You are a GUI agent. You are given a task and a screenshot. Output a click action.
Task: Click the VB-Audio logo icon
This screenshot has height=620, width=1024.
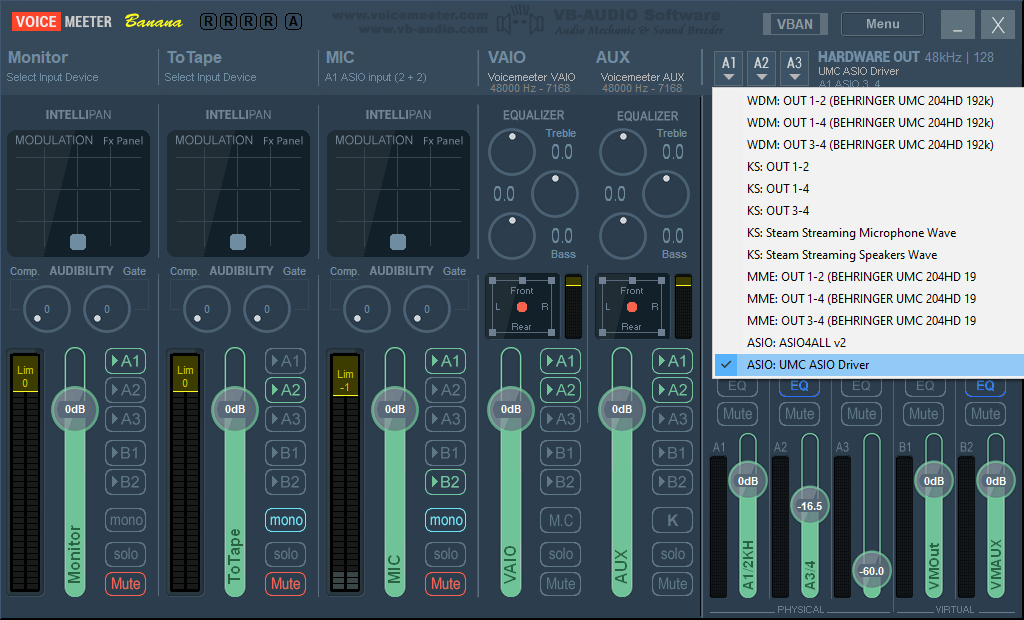(520, 23)
